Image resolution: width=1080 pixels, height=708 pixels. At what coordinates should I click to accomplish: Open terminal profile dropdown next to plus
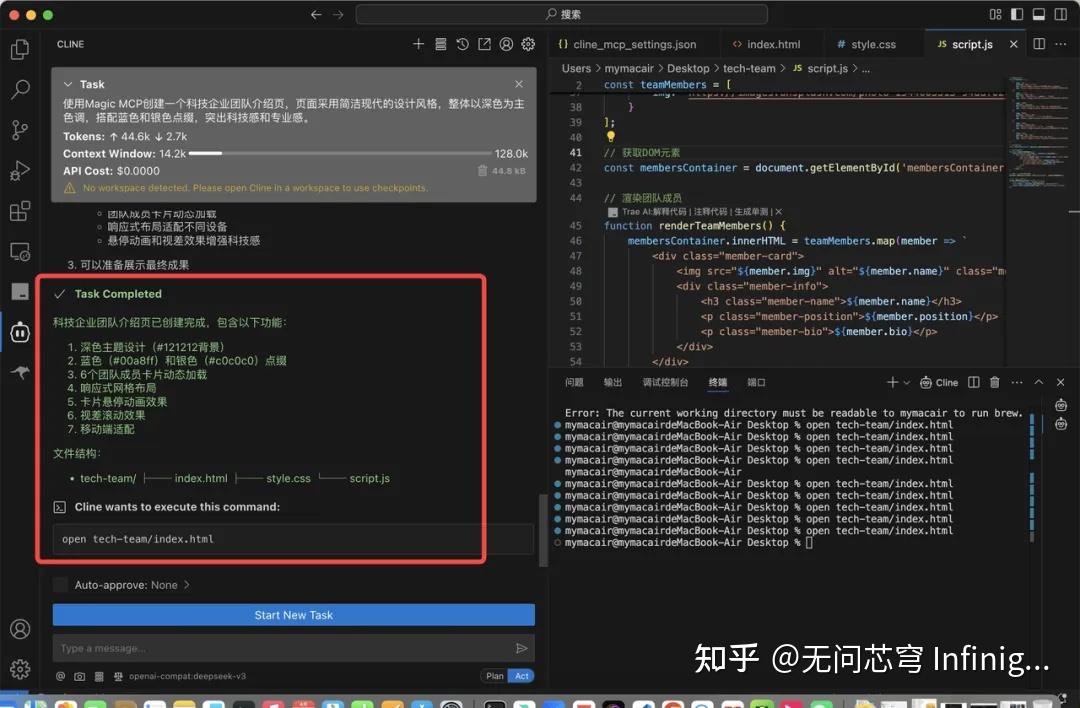tap(907, 382)
